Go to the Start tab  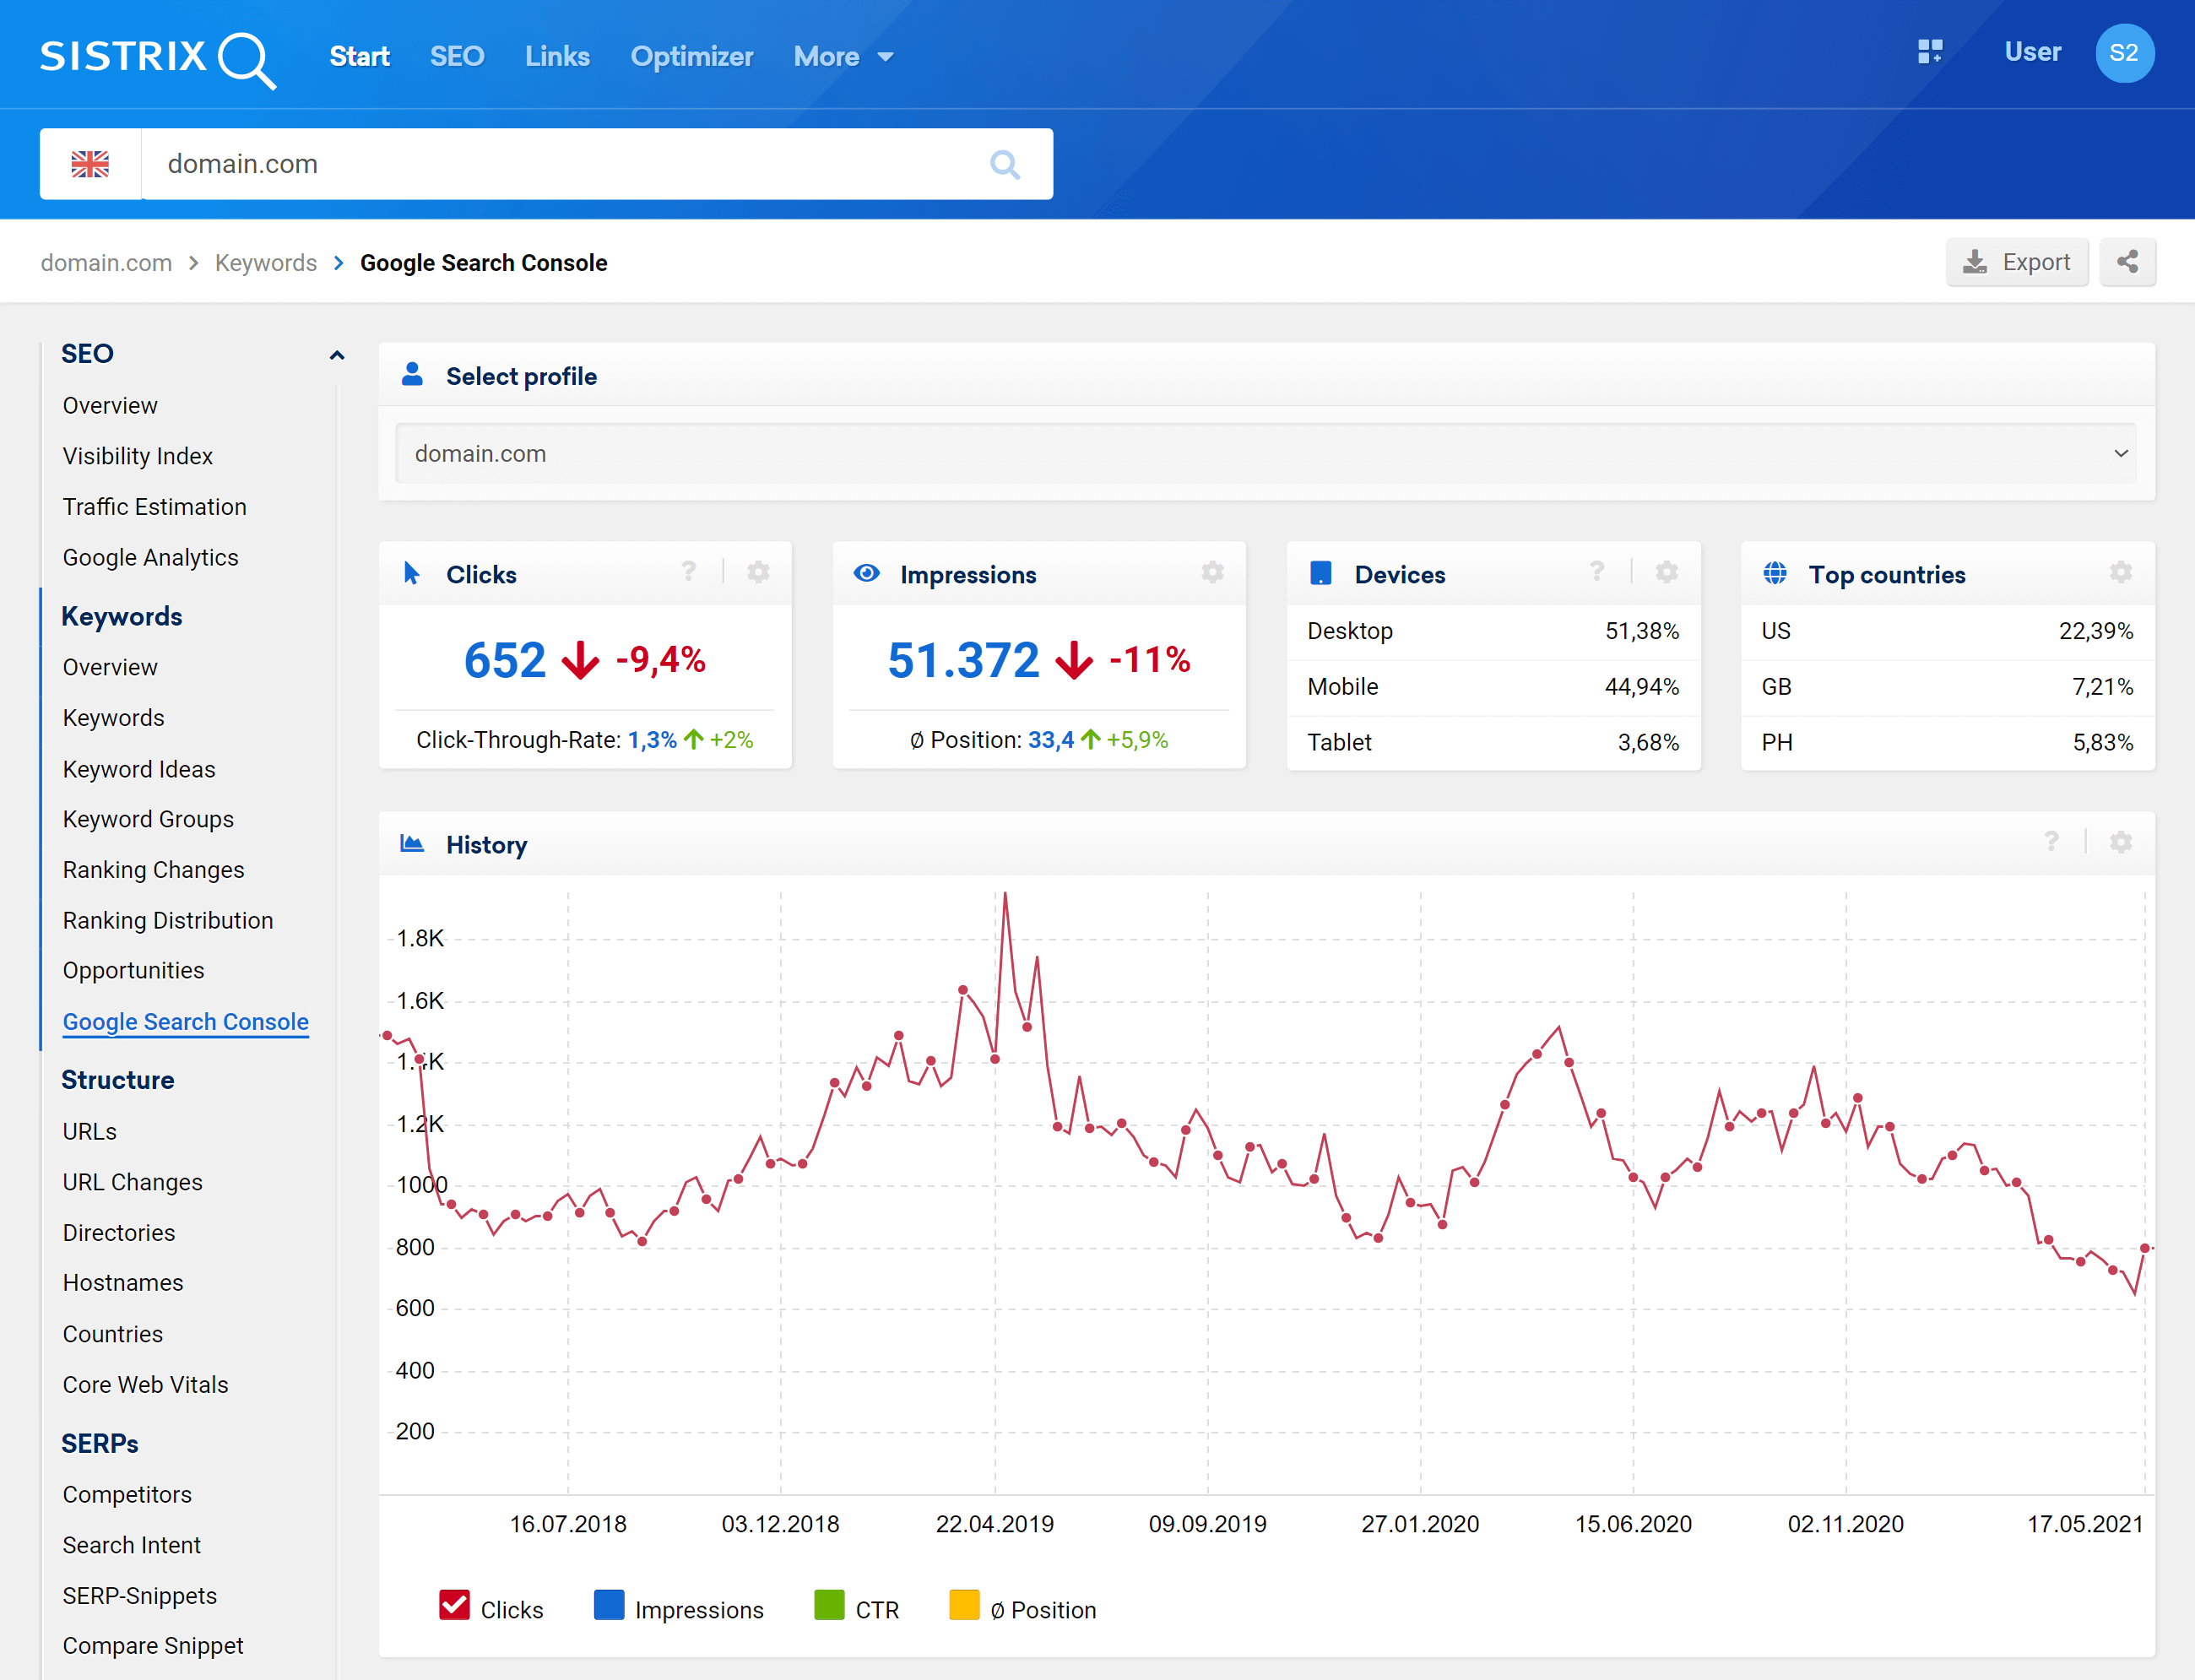coord(360,56)
